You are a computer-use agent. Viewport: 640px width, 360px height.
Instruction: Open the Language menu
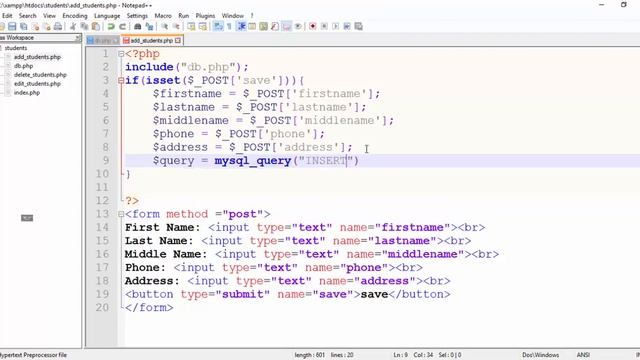(x=107, y=16)
